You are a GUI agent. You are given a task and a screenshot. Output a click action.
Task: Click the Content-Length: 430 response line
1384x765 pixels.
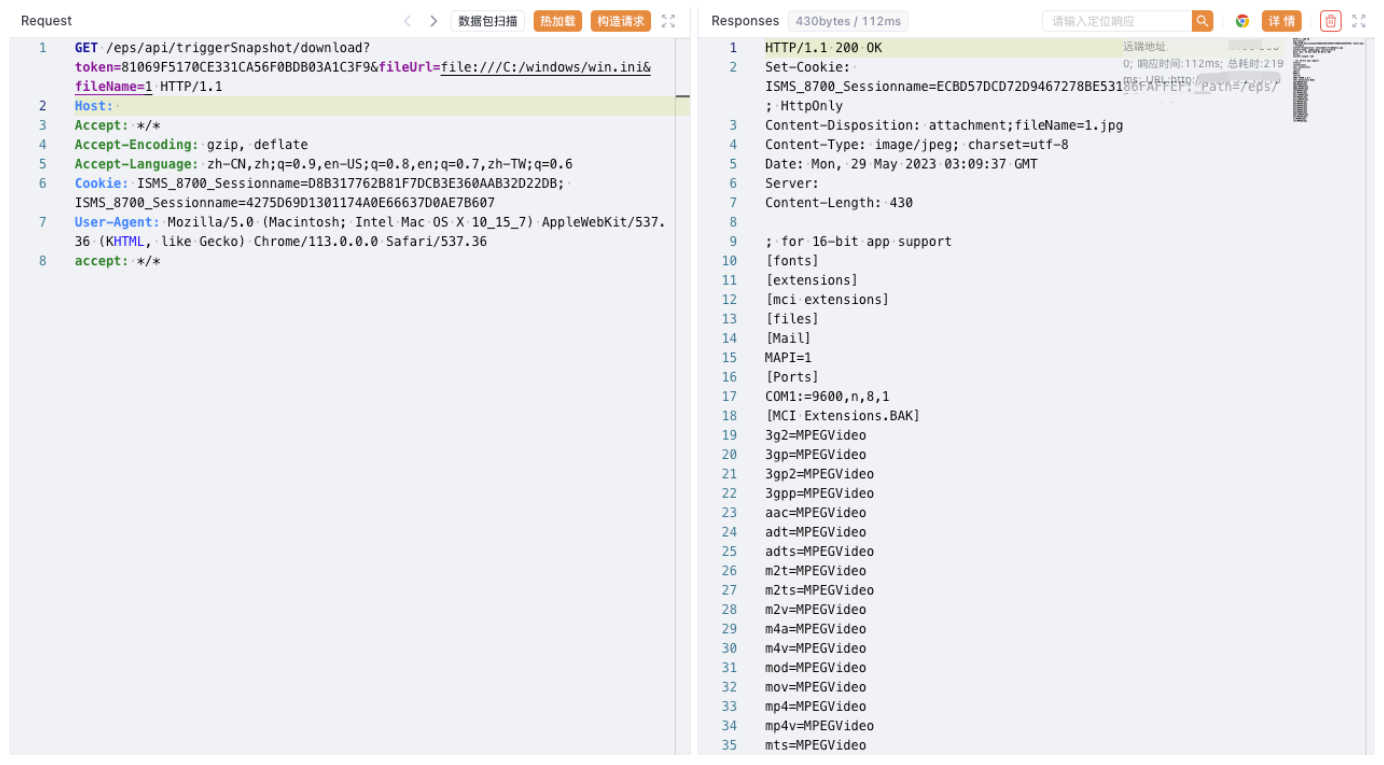pyautogui.click(x=838, y=203)
